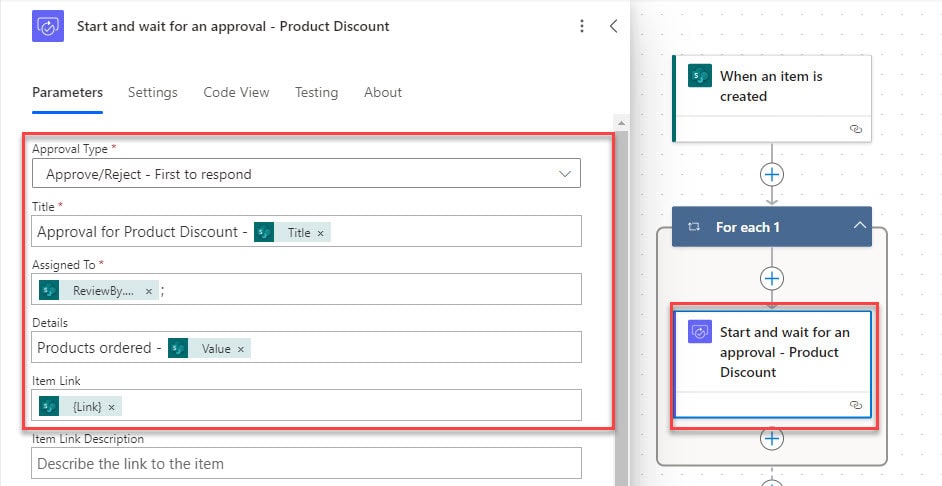Select the 'When an item is created' trigger card

pyautogui.click(x=772, y=99)
